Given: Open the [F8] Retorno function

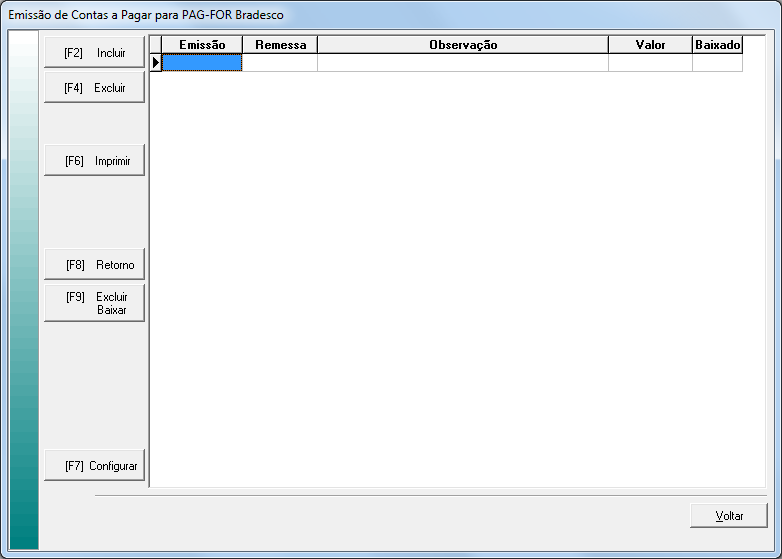Looking at the screenshot, I should 94,265.
